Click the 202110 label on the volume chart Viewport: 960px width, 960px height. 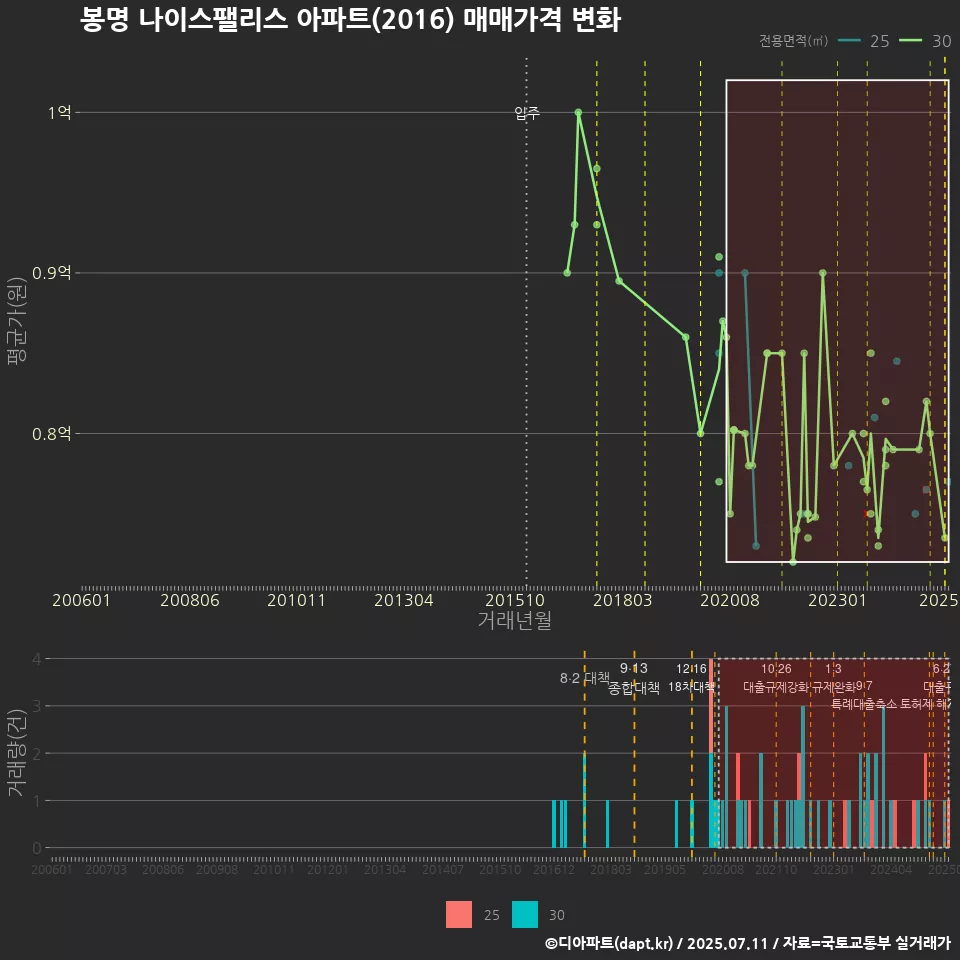tap(776, 869)
